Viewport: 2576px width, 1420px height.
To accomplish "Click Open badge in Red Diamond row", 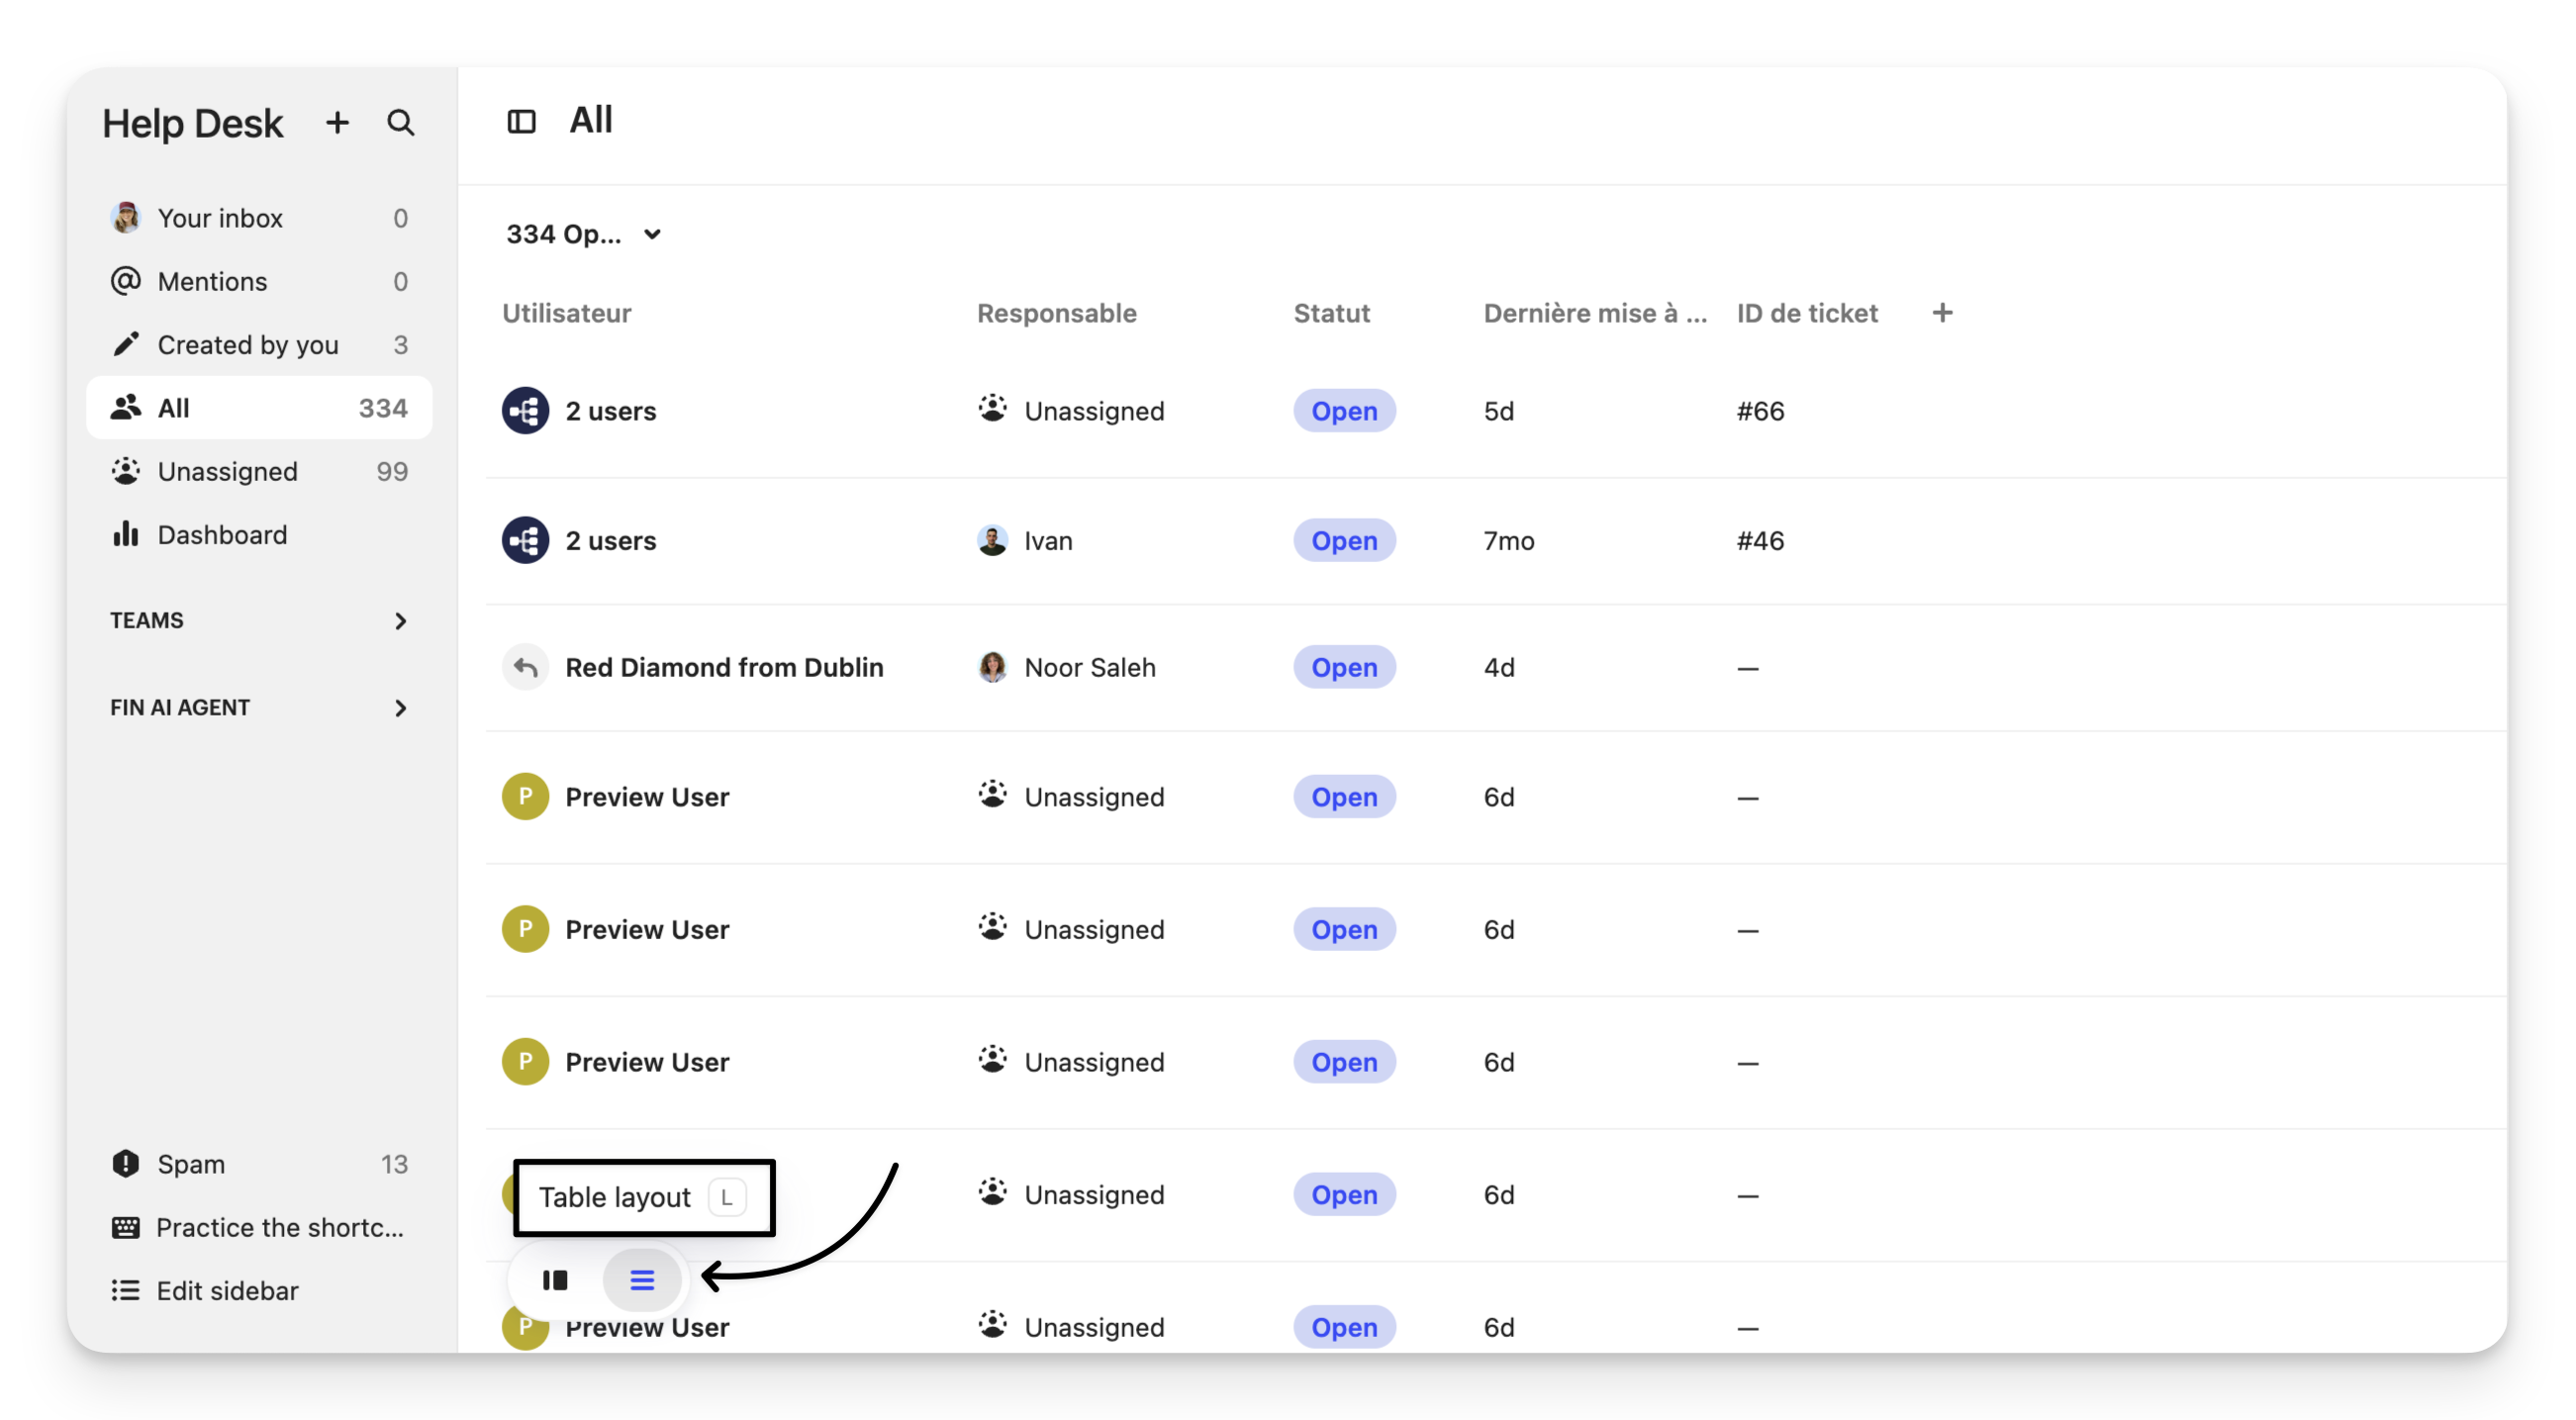I will (1343, 667).
